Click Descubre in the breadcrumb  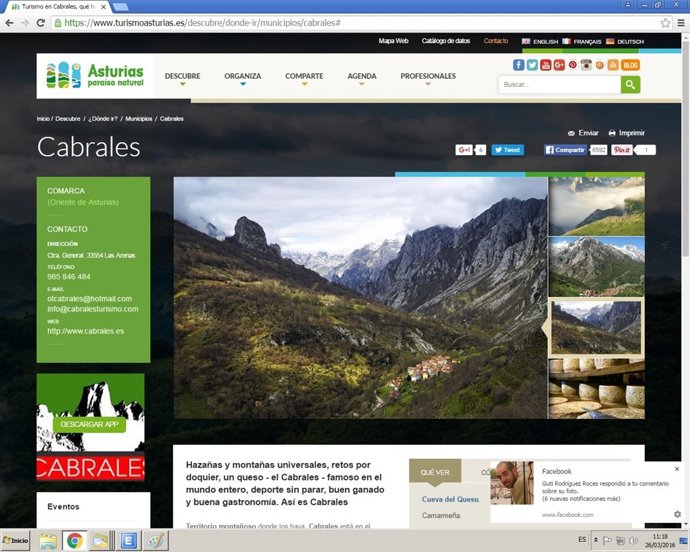pos(68,119)
